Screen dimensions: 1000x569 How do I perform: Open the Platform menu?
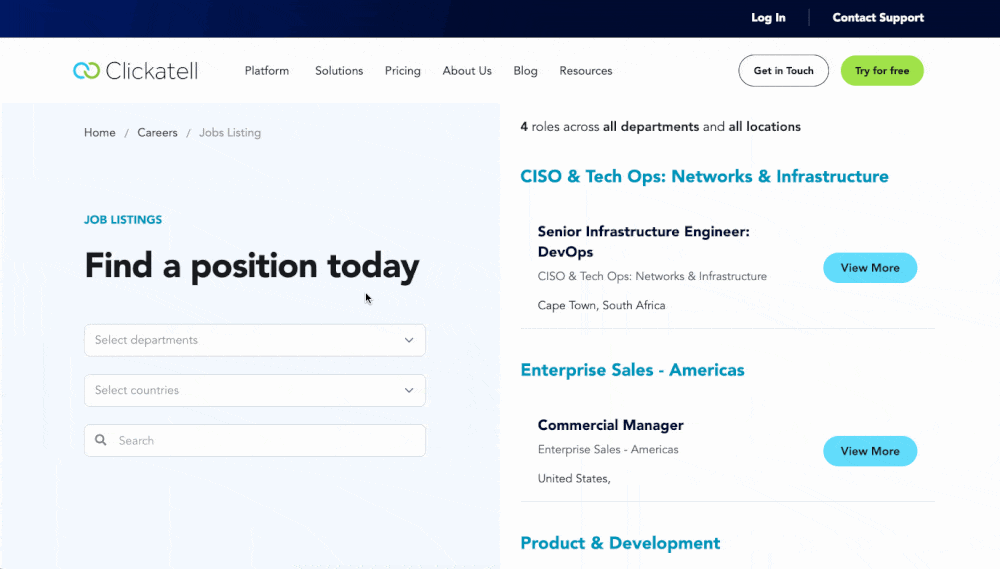pyautogui.click(x=267, y=71)
